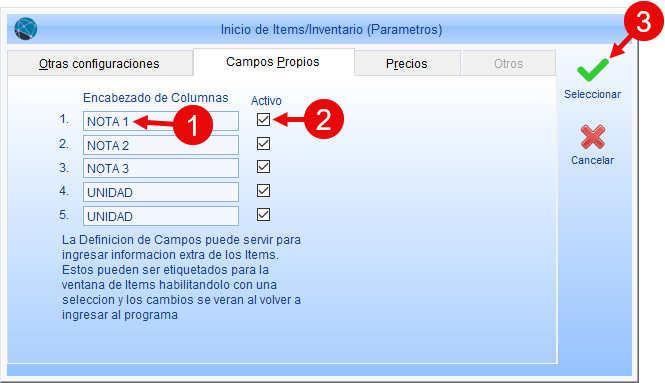Viewport: 665px width, 383px height.
Task: Click the Seleccionar button label
Action: 592,94
